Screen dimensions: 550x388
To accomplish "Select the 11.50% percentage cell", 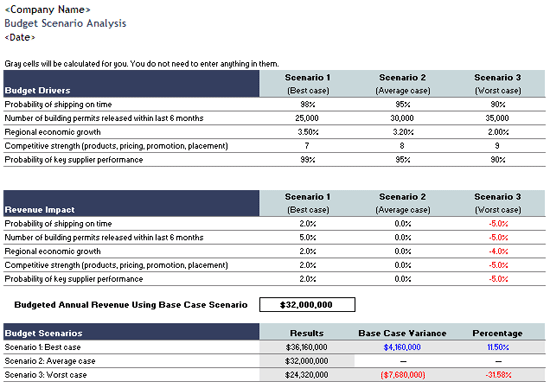I will pos(498,347).
